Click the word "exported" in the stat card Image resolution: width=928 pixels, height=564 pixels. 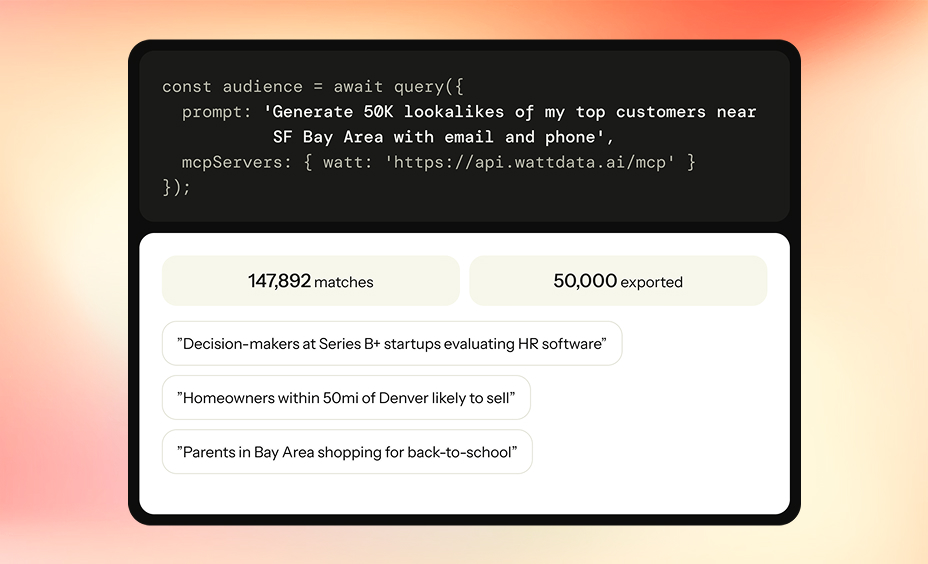click(x=651, y=282)
